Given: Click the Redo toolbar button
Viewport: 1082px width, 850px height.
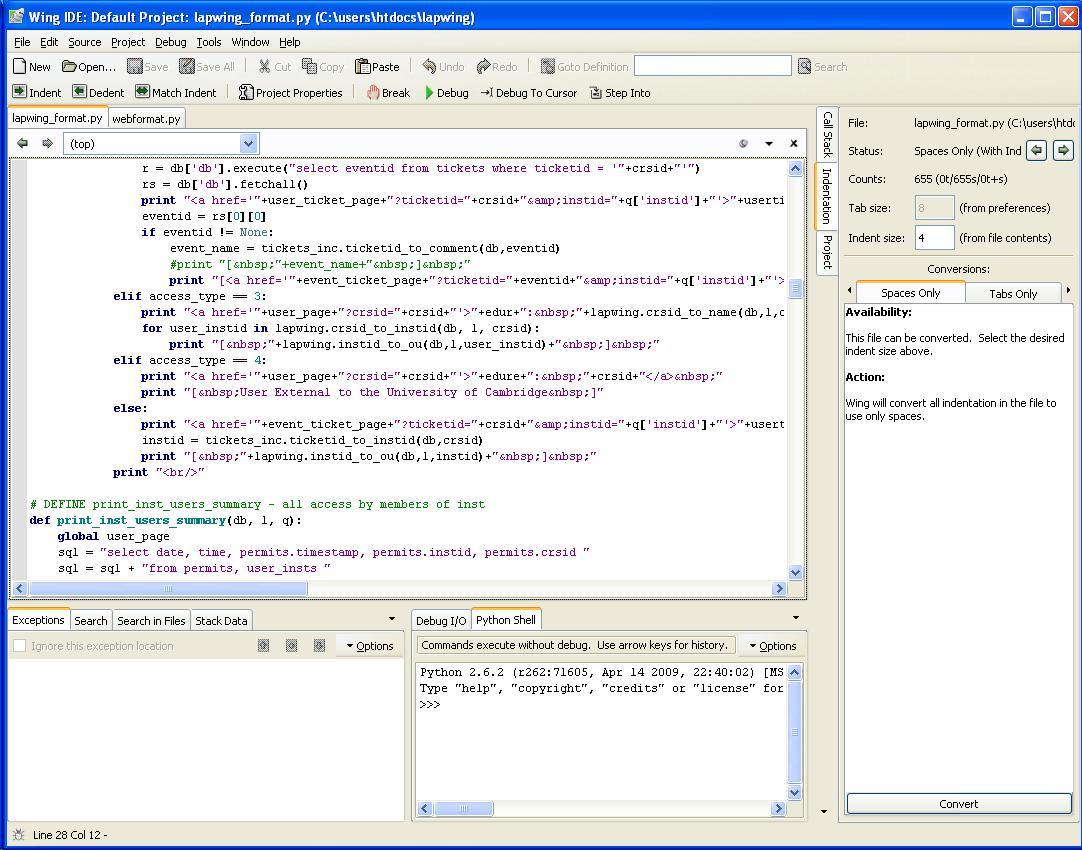Looking at the screenshot, I should coord(497,67).
